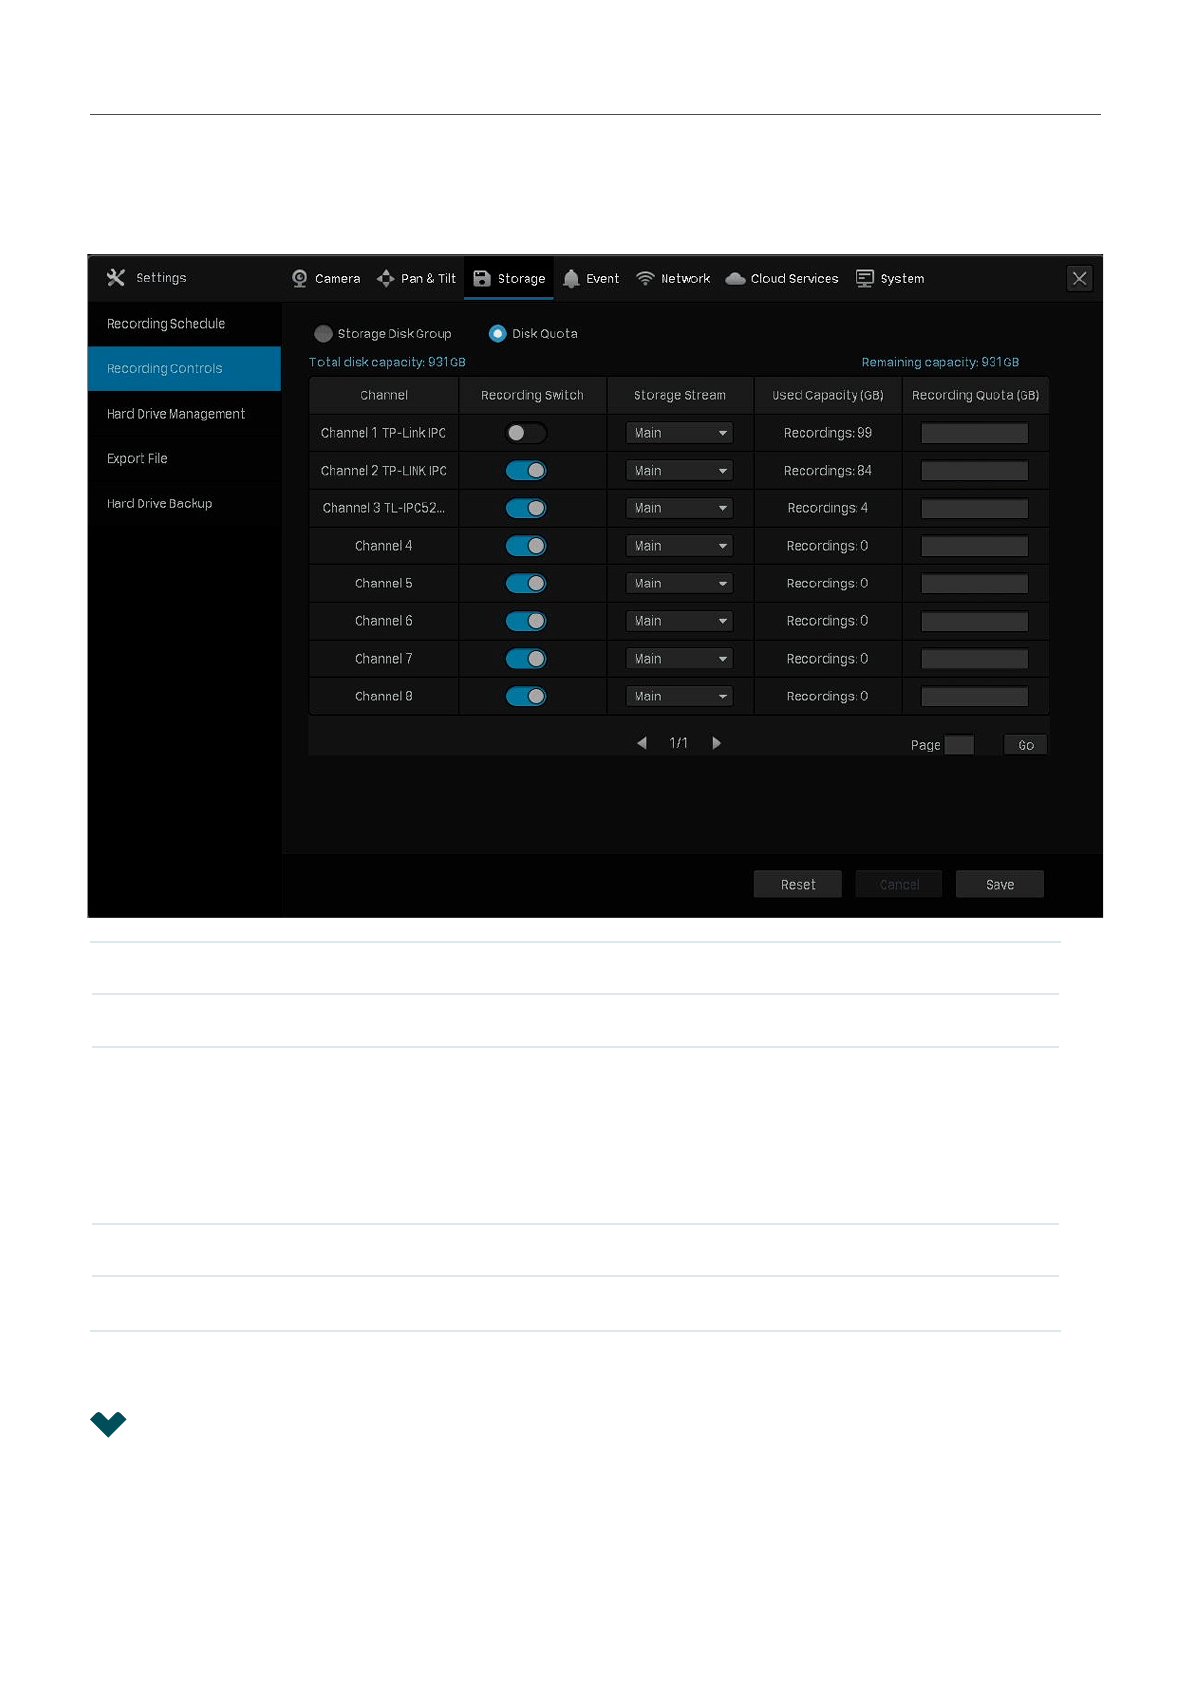Image resolution: width=1191 pixels, height=1684 pixels.
Task: Click the Storage disk icon
Action: pos(482,279)
